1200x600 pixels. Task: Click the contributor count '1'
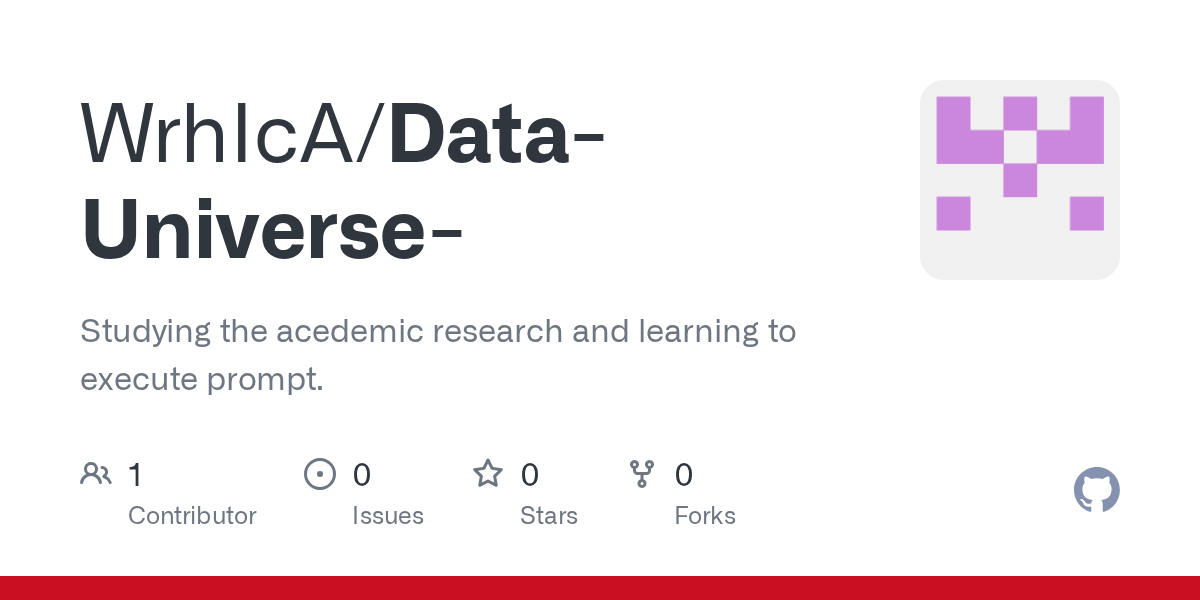[x=135, y=474]
